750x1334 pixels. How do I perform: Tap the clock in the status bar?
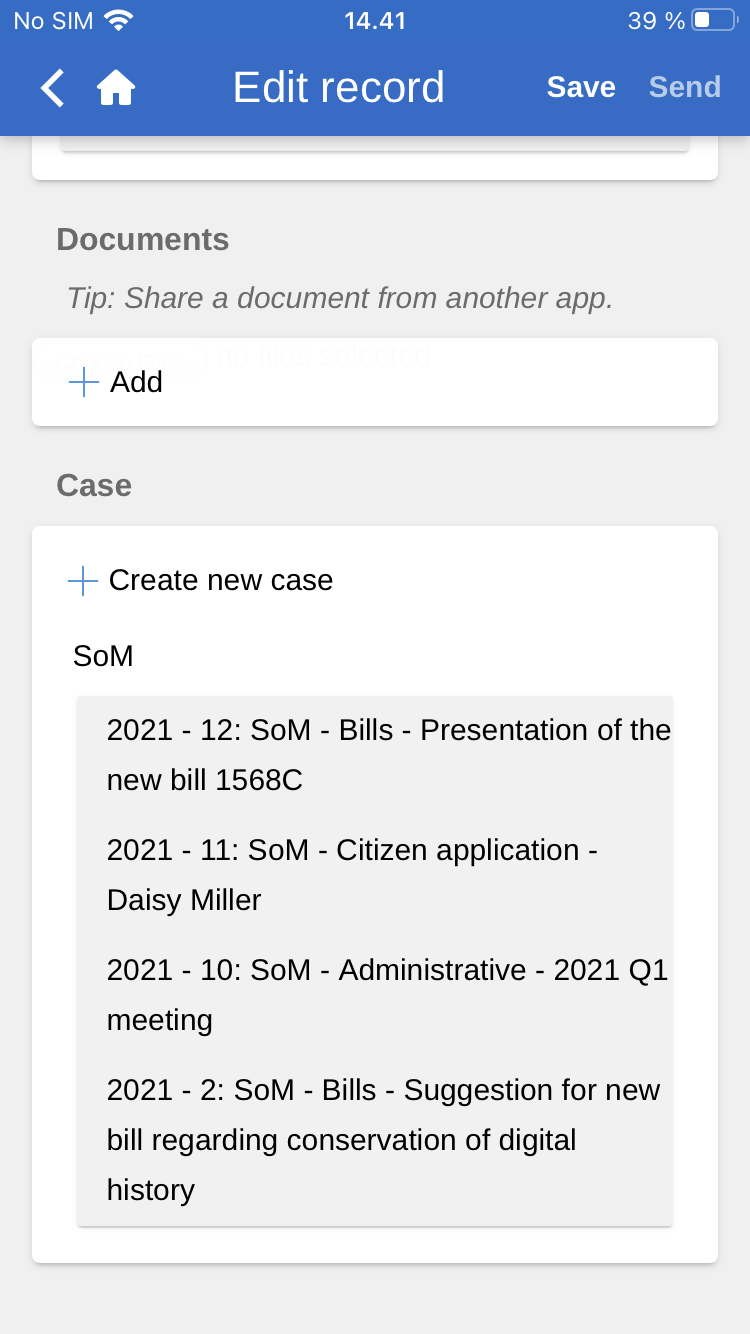375,21
